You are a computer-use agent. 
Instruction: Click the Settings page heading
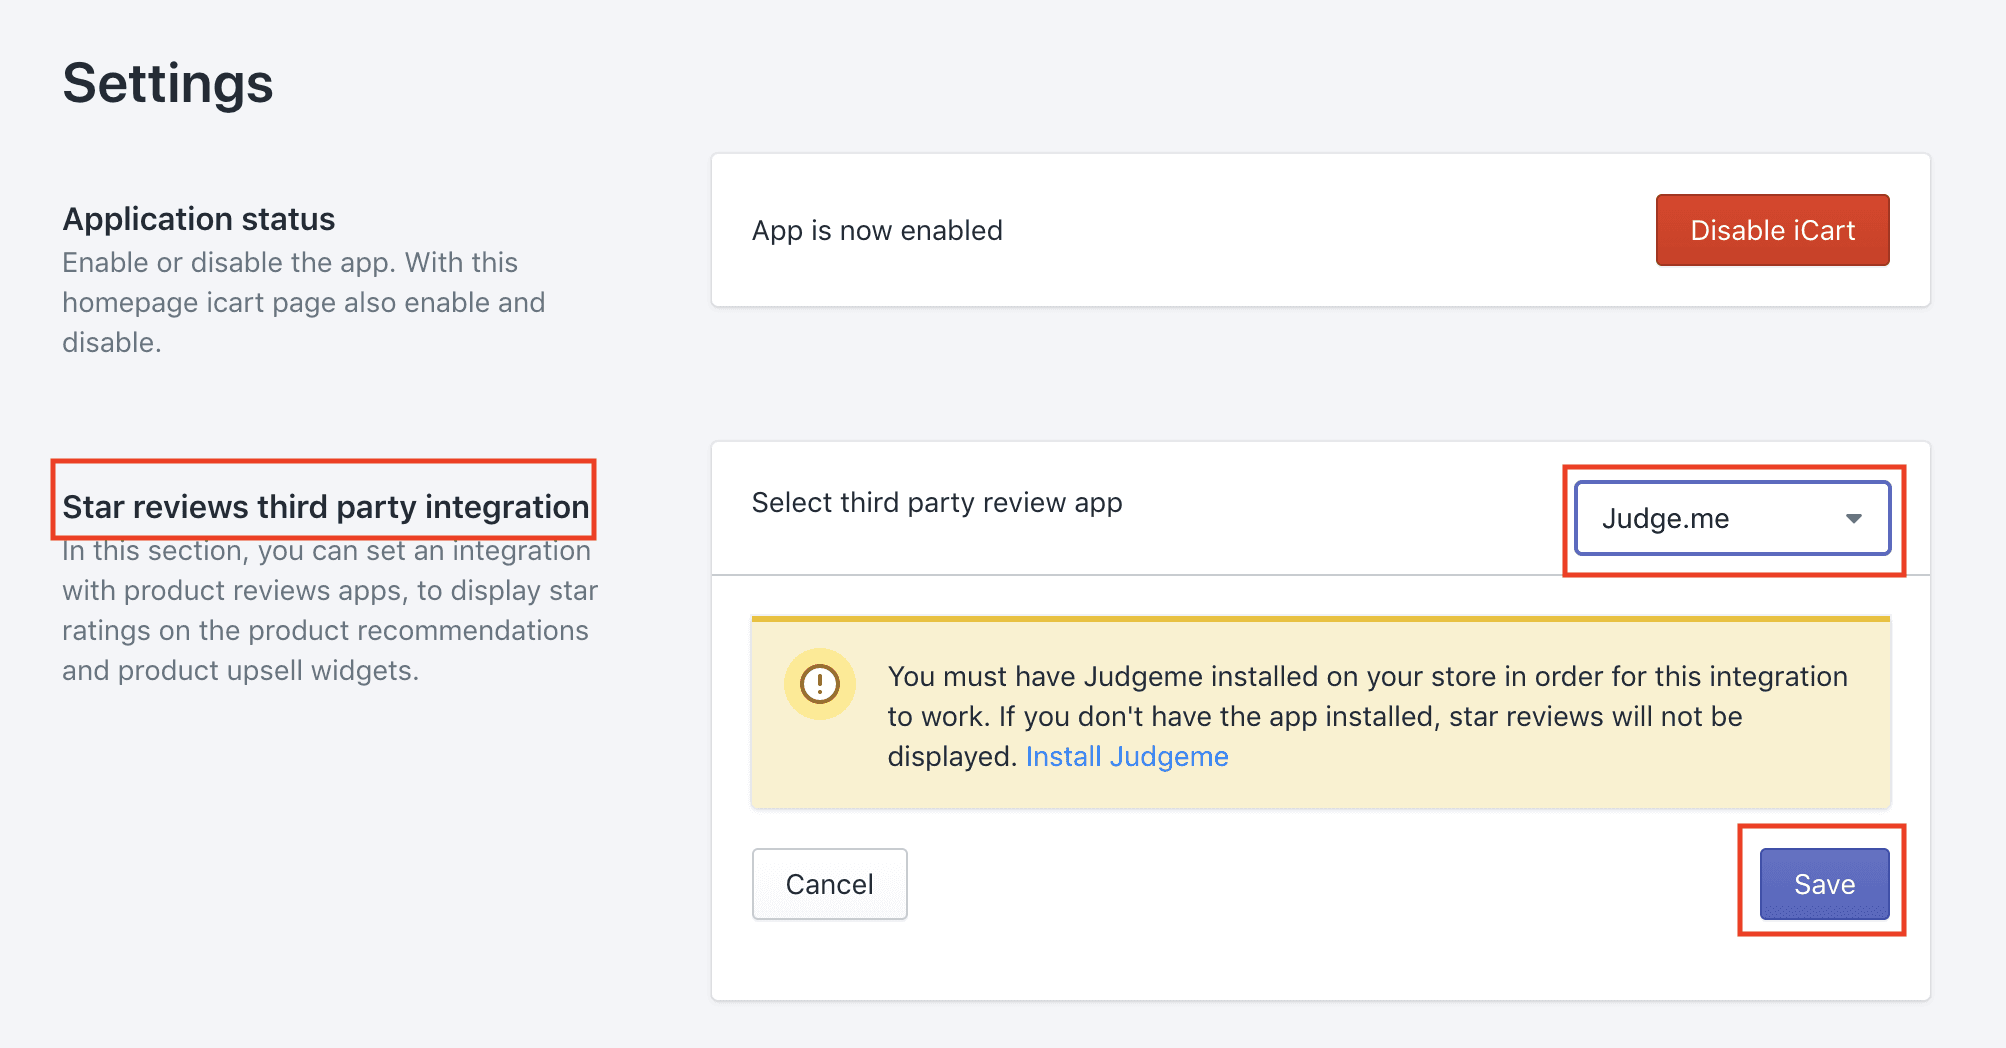coord(167,83)
